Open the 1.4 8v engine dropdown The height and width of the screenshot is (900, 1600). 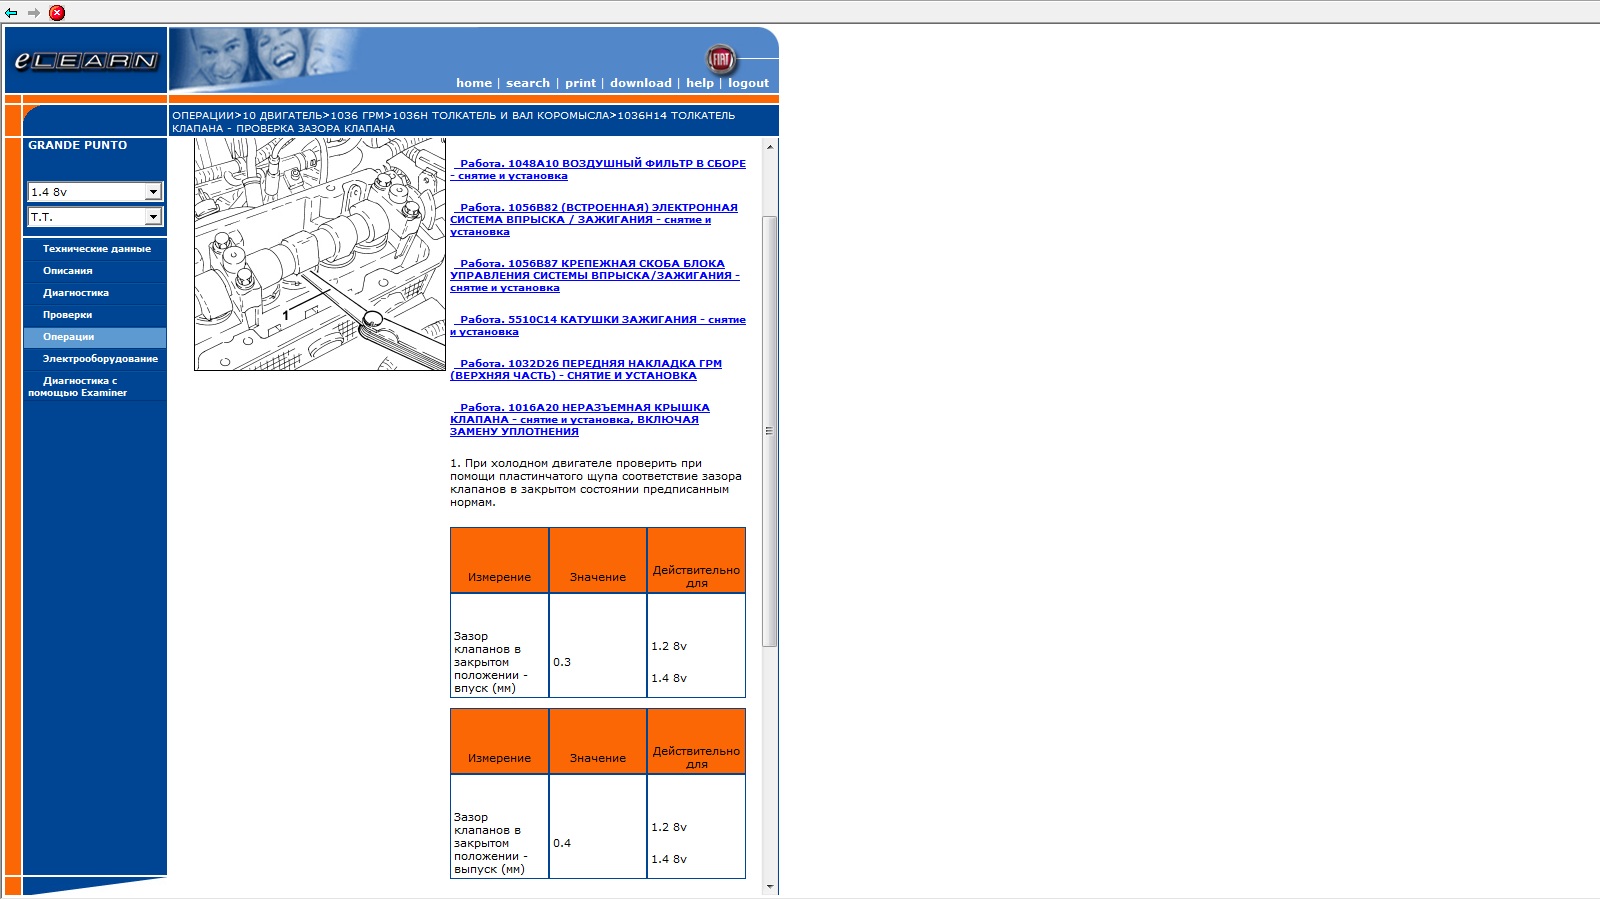[x=95, y=192]
